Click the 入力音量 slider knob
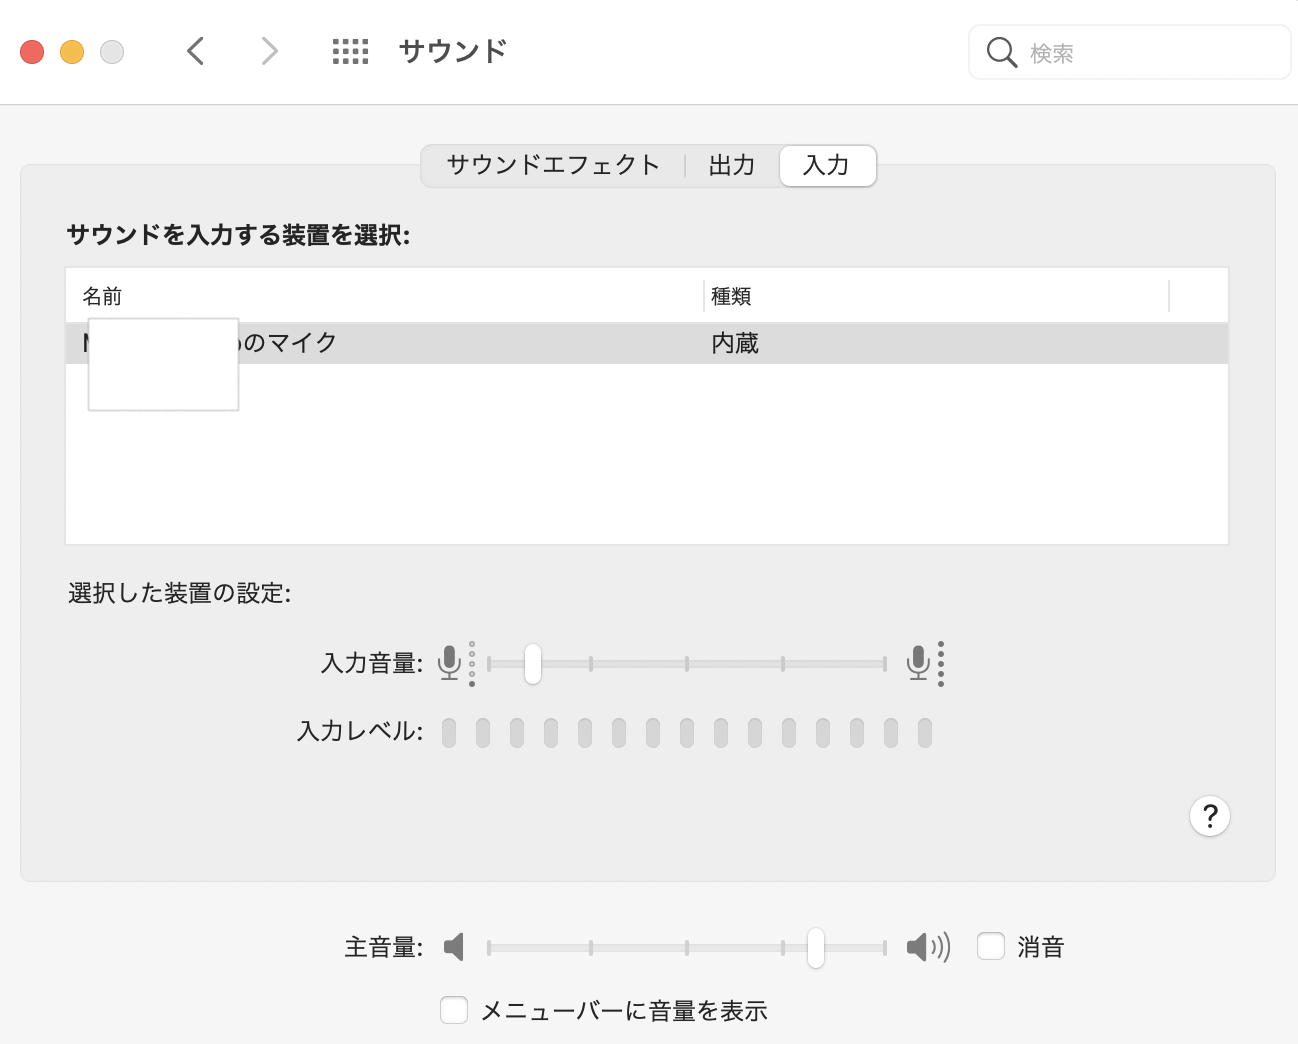The image size is (1298, 1044). click(533, 663)
